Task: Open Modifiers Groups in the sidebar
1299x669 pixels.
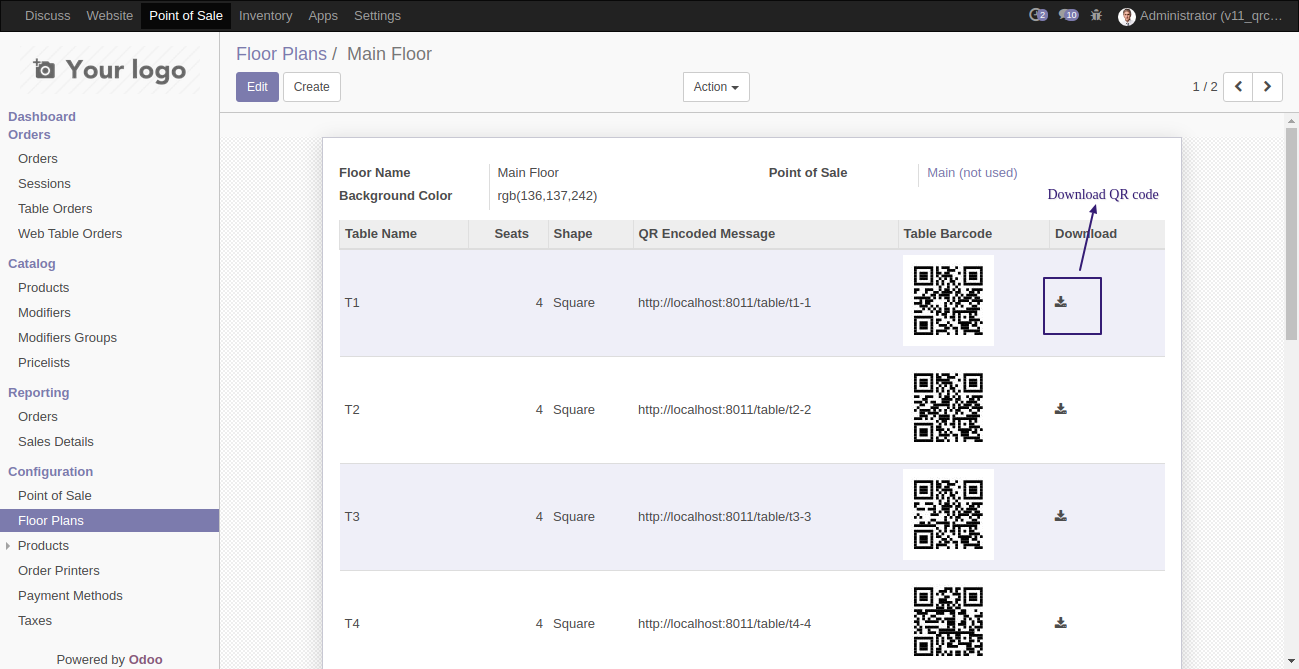Action: click(x=67, y=338)
